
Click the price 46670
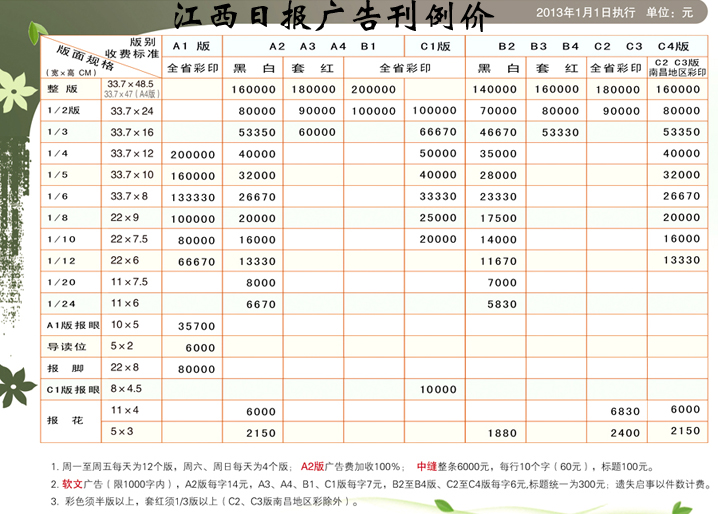(x=498, y=132)
